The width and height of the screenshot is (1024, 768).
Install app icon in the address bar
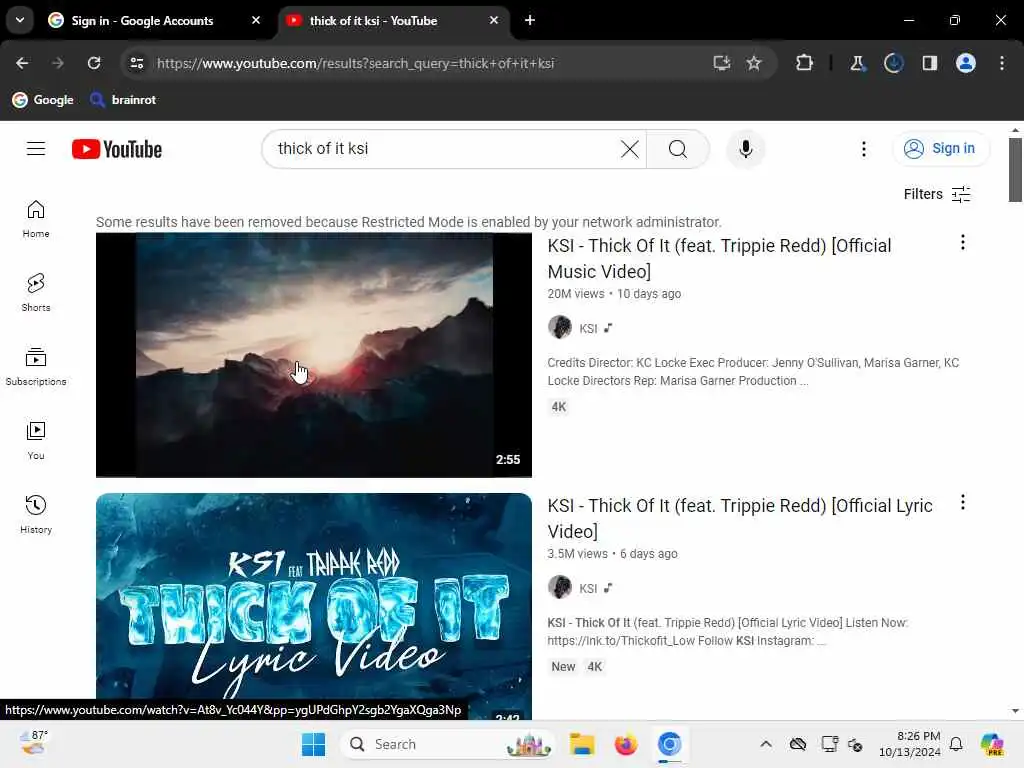(721, 63)
